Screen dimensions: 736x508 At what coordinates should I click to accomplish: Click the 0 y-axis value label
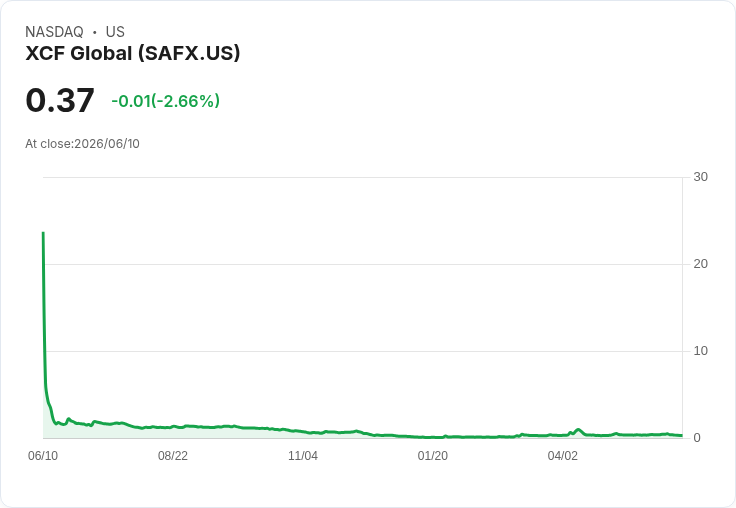[697, 438]
